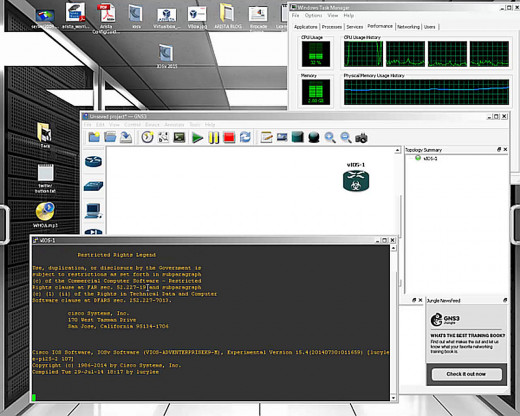Select the vIOS-1 router on canvas
520x416 pixels.
pyautogui.click(x=356, y=181)
